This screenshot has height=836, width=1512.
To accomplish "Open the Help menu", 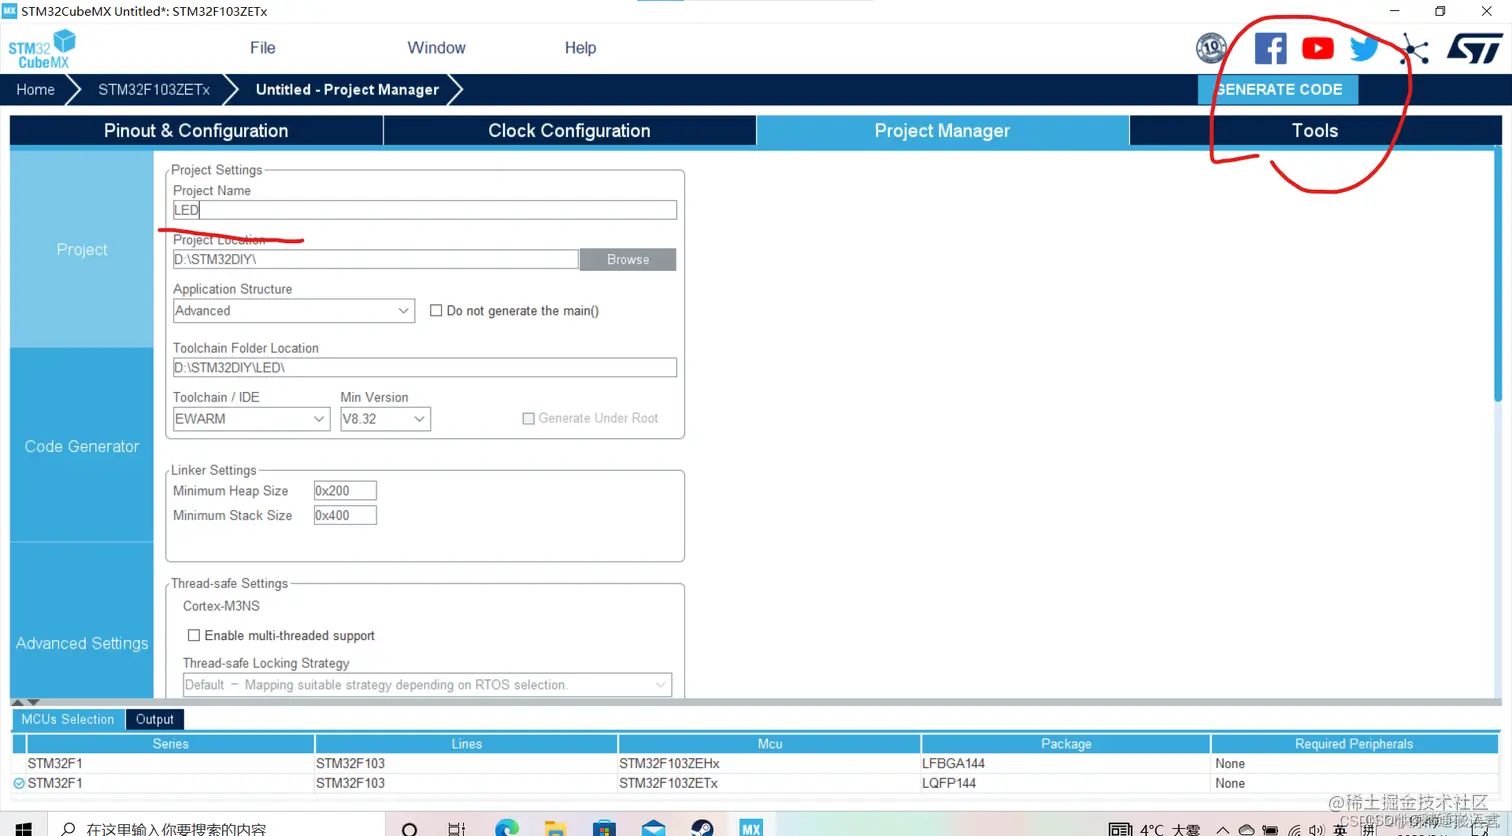I will (x=580, y=48).
